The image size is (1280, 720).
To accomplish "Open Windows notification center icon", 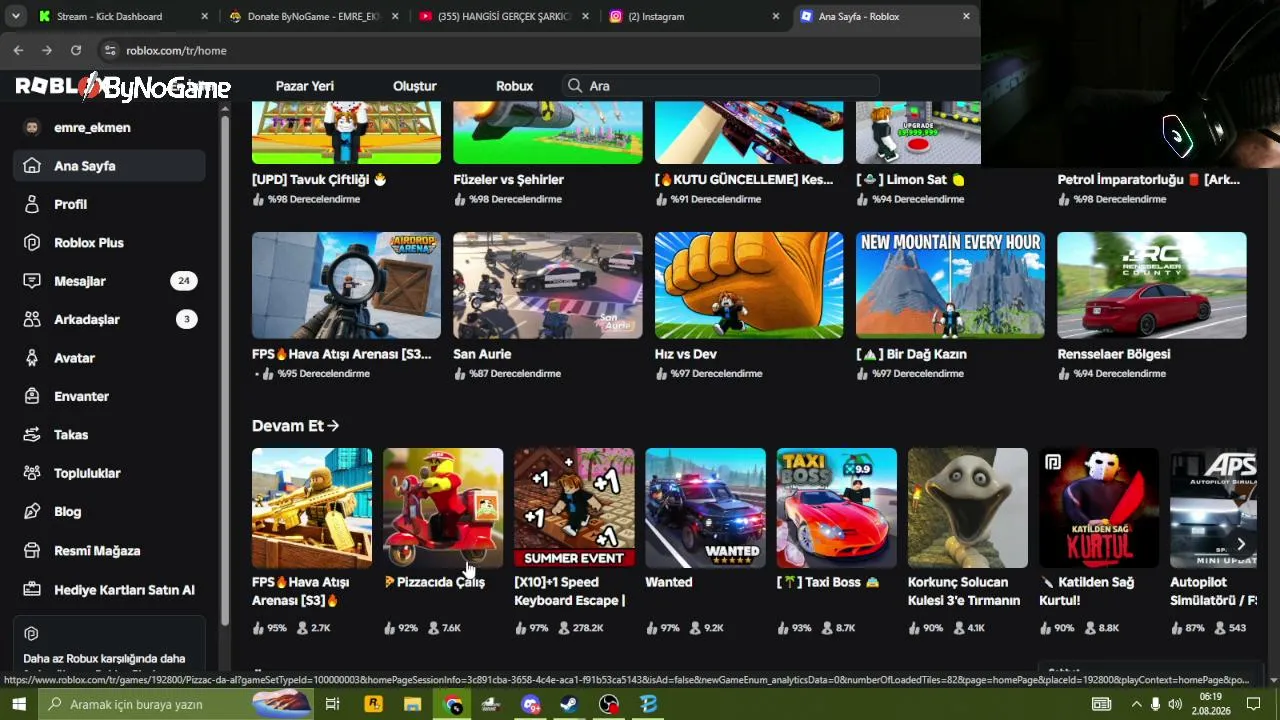I will click(1253, 704).
